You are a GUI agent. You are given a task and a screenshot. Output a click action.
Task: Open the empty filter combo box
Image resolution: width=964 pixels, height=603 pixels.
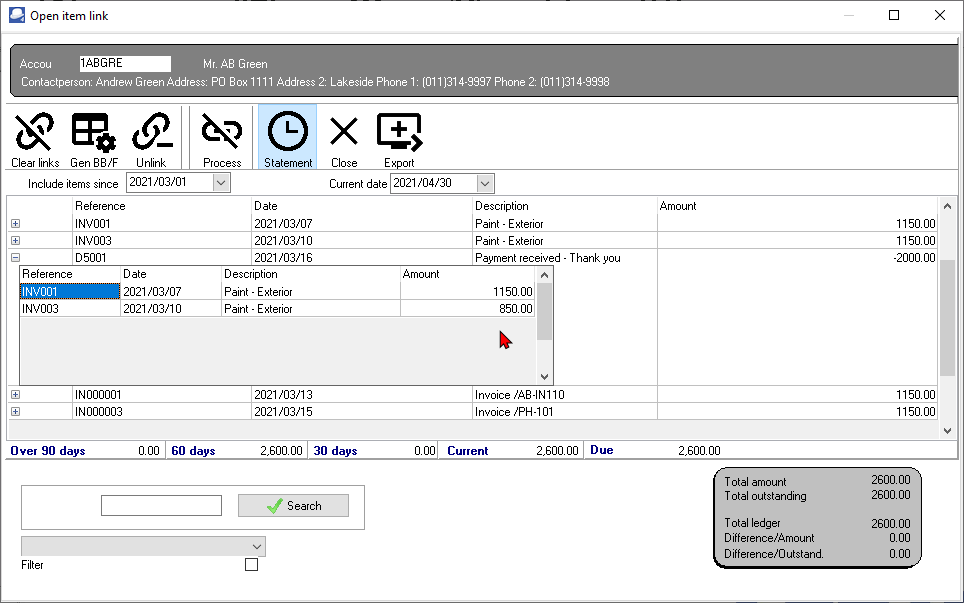pyautogui.click(x=143, y=546)
